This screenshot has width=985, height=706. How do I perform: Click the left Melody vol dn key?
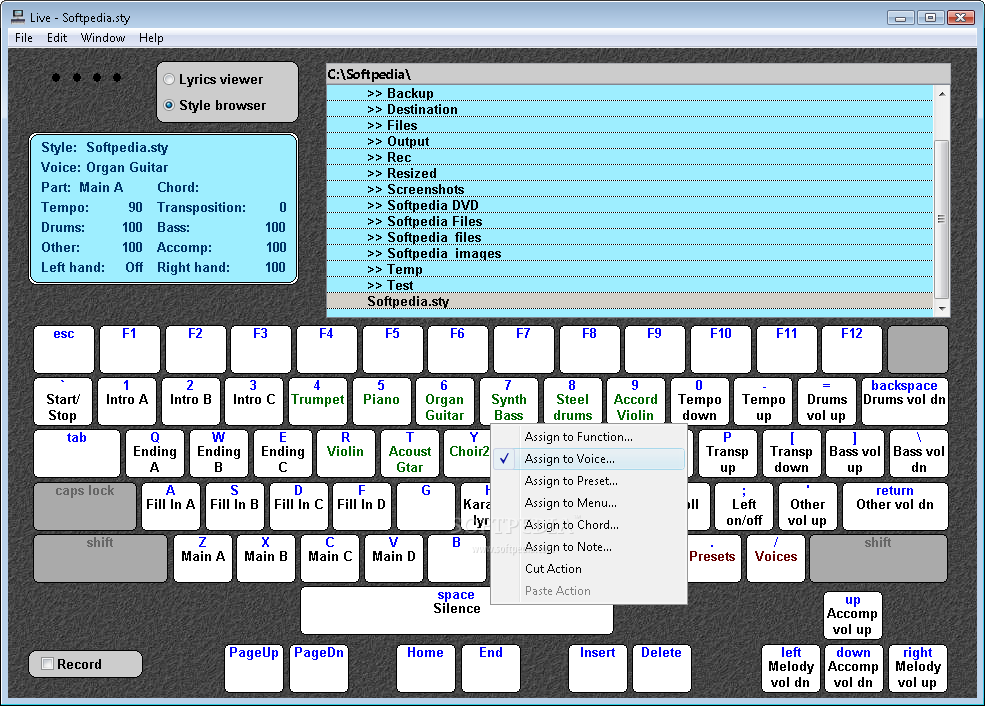(791, 668)
